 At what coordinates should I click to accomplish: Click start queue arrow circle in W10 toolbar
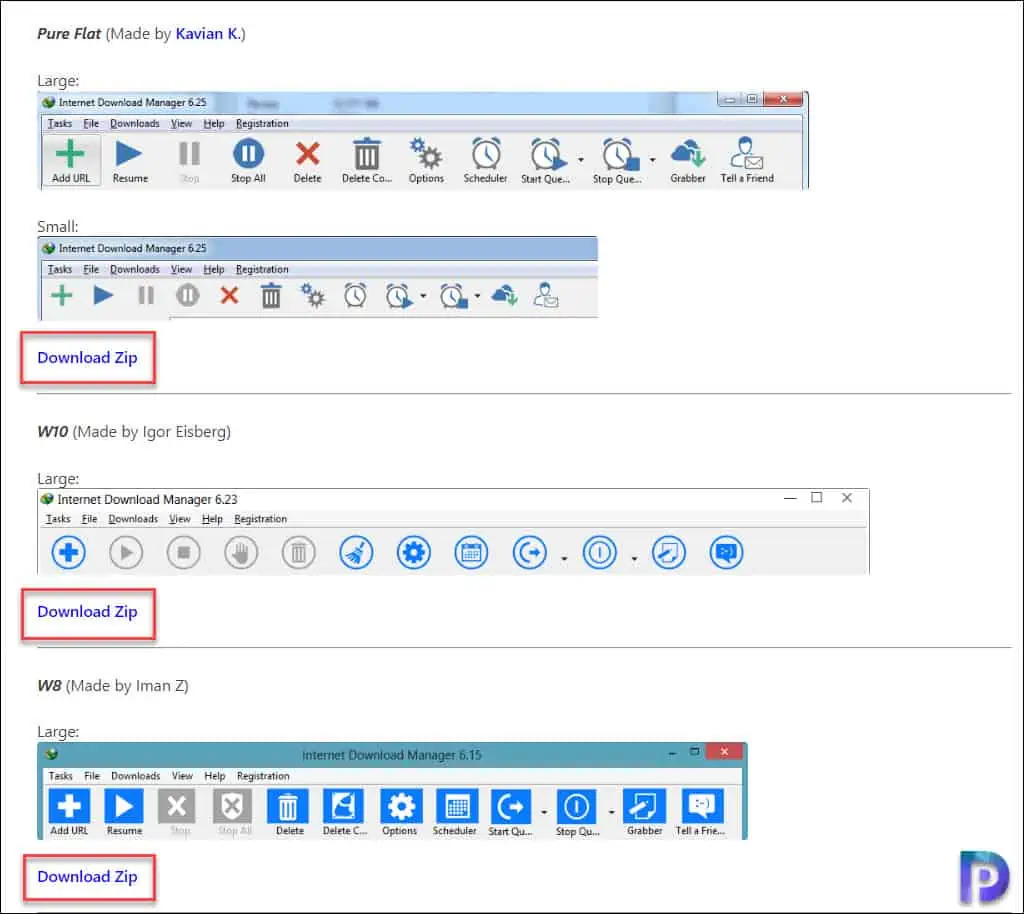click(529, 552)
